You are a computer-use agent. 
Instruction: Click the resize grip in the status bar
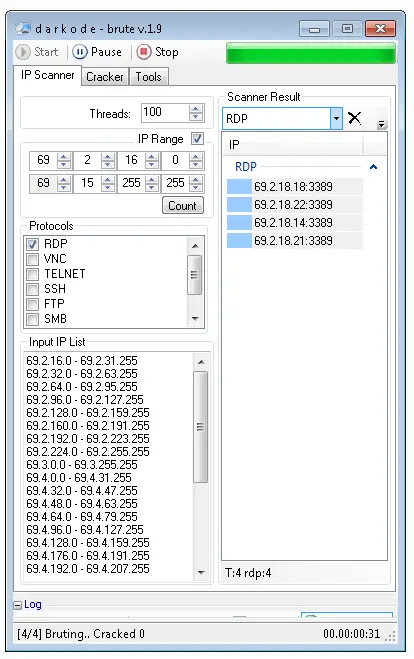(x=390, y=637)
